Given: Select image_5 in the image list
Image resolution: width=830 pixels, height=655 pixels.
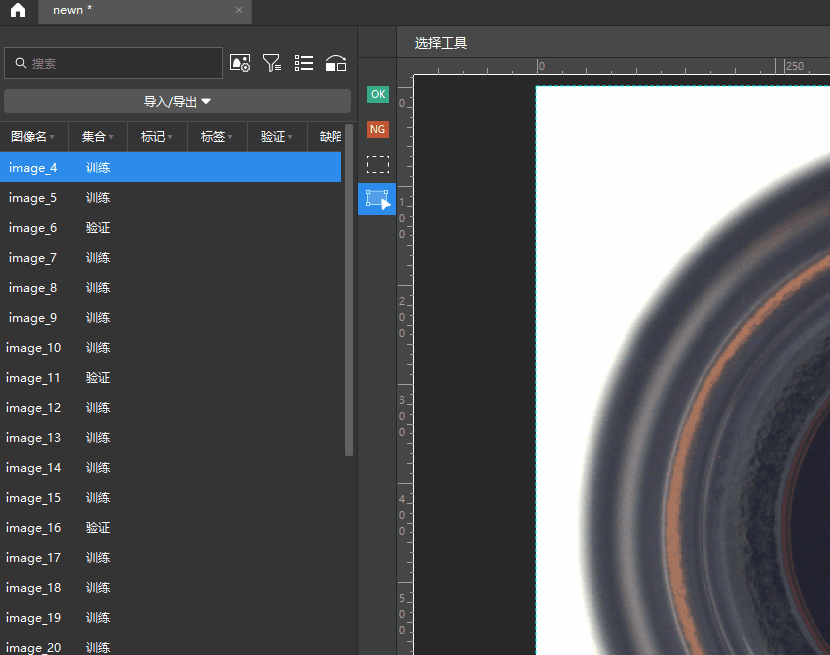Looking at the screenshot, I should tap(170, 198).
